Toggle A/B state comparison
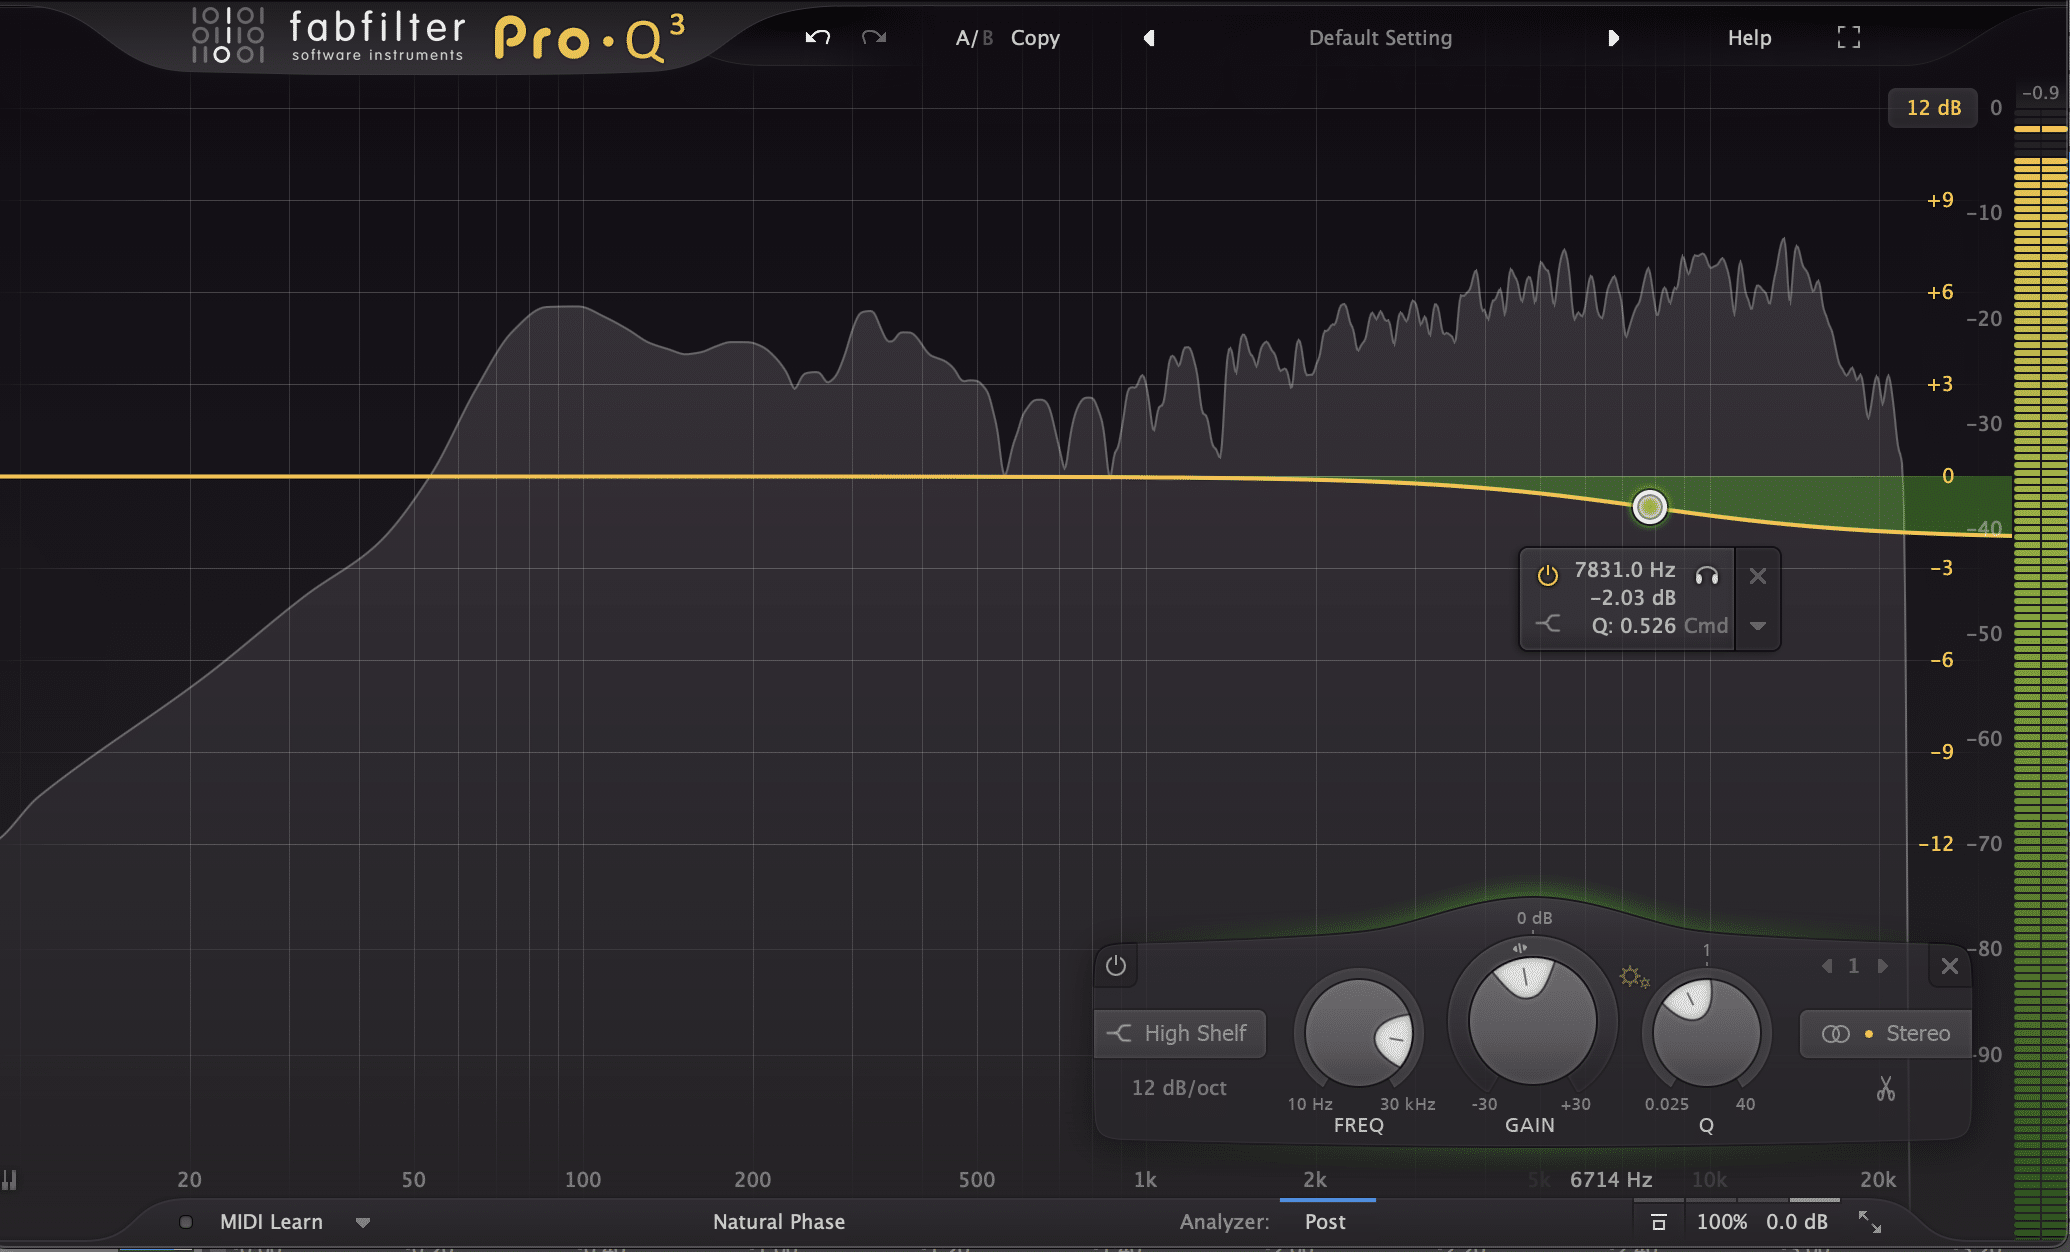This screenshot has width=2070, height=1252. tap(974, 38)
